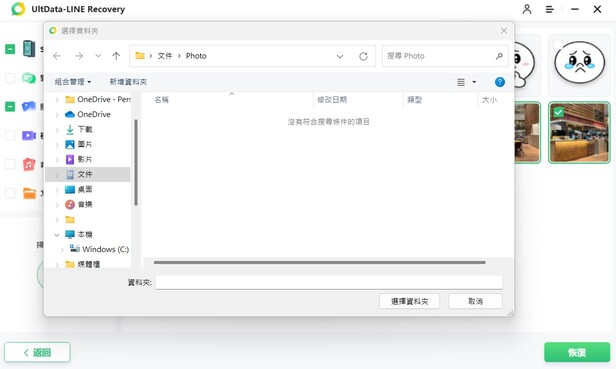The width and height of the screenshot is (616, 369).
Task: Toggle the chat bubble category checkbox
Action: 10,78
